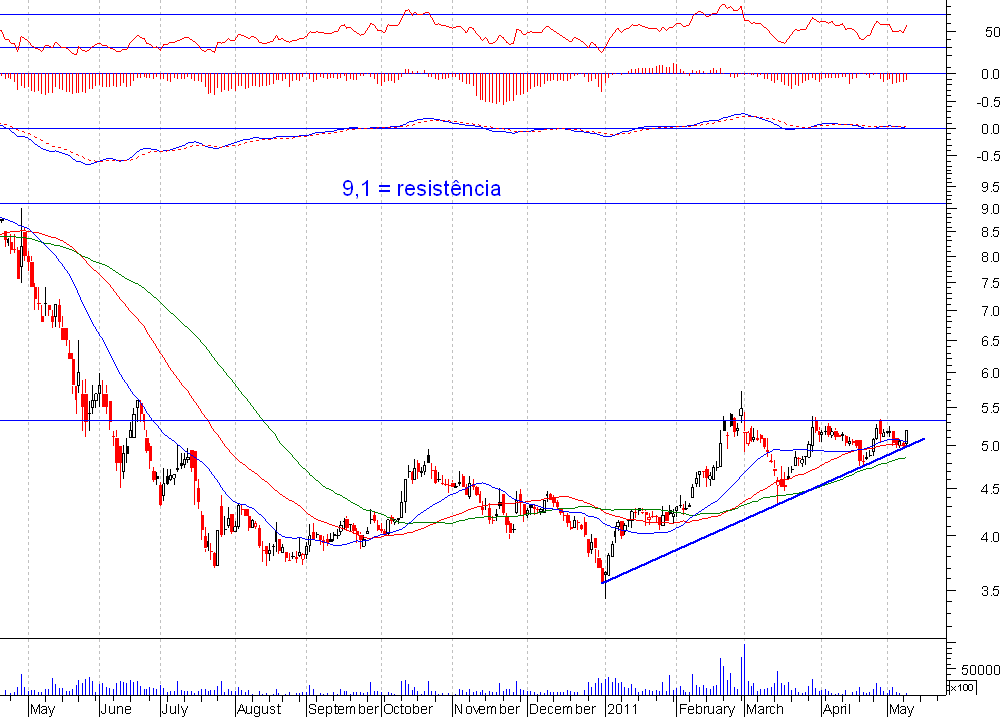
Task: Select the October label on the time axis
Action: 409,709
